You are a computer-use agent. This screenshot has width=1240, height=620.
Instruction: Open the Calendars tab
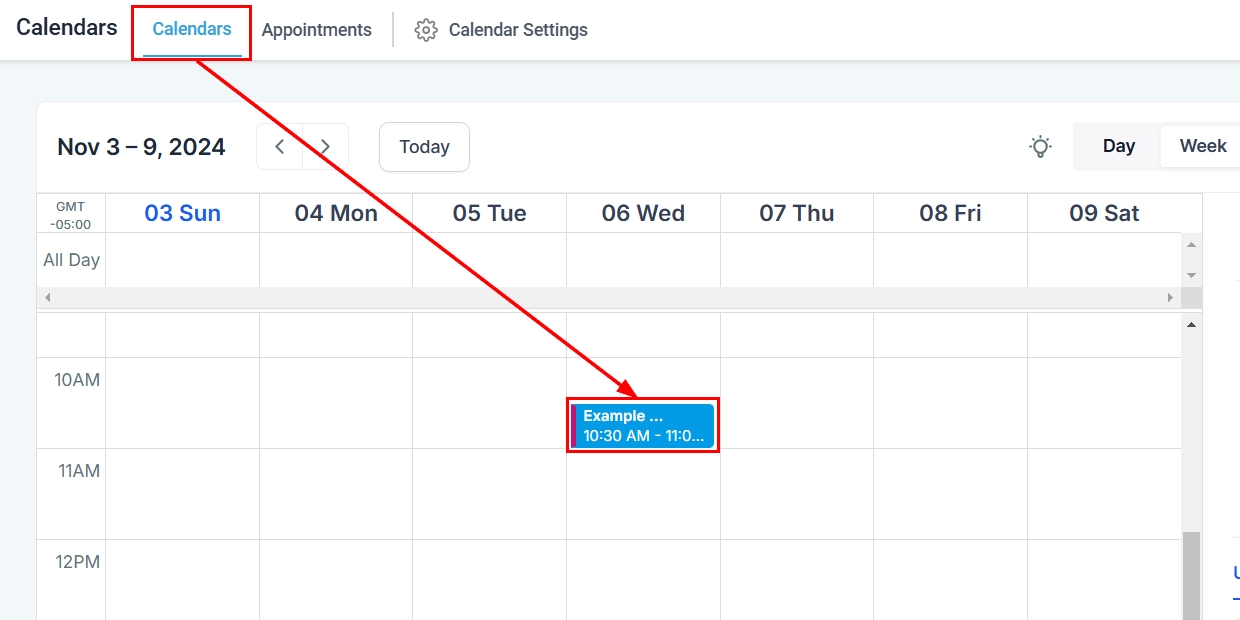click(192, 30)
